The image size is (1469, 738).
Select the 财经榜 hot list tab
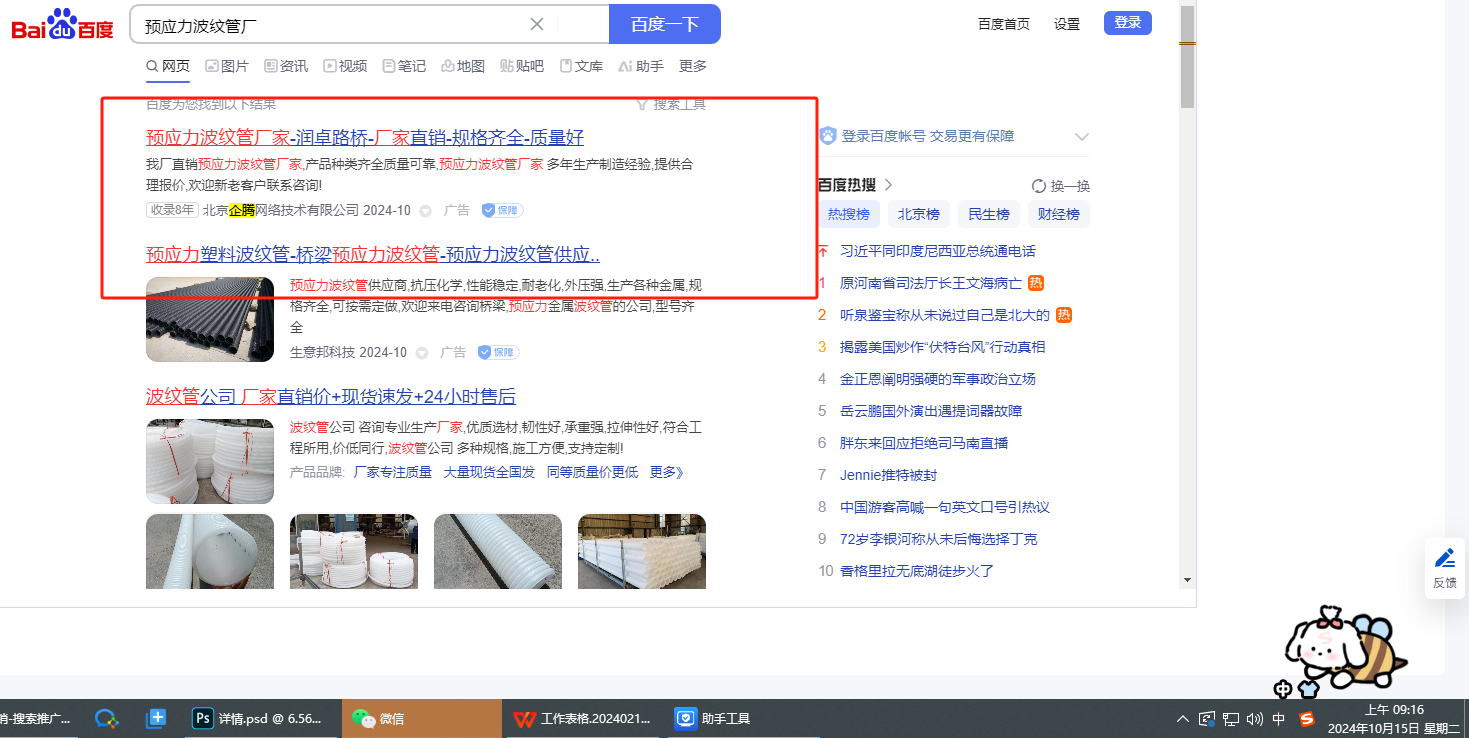[x=1059, y=214]
